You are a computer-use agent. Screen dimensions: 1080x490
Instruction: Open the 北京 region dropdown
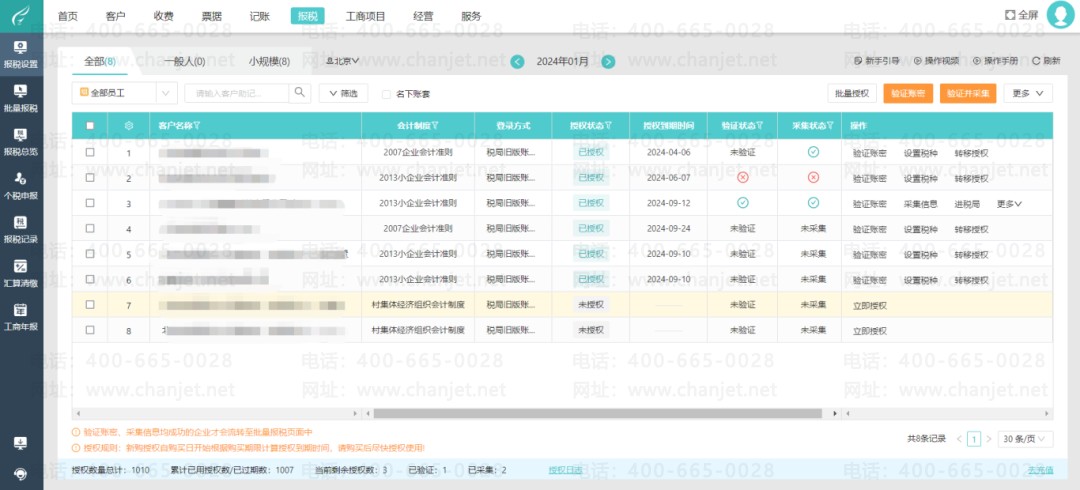342,61
